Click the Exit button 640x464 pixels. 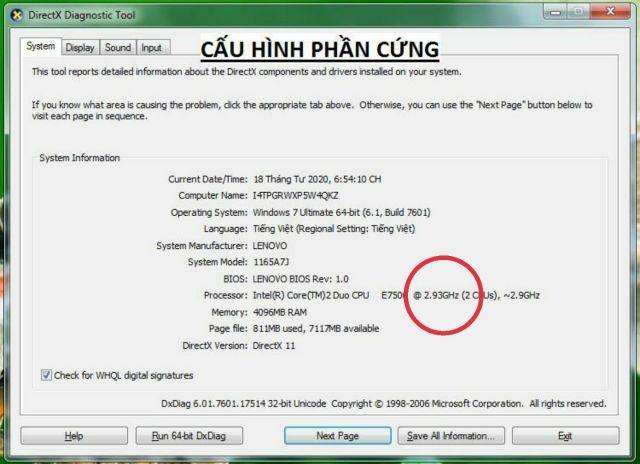coord(565,436)
